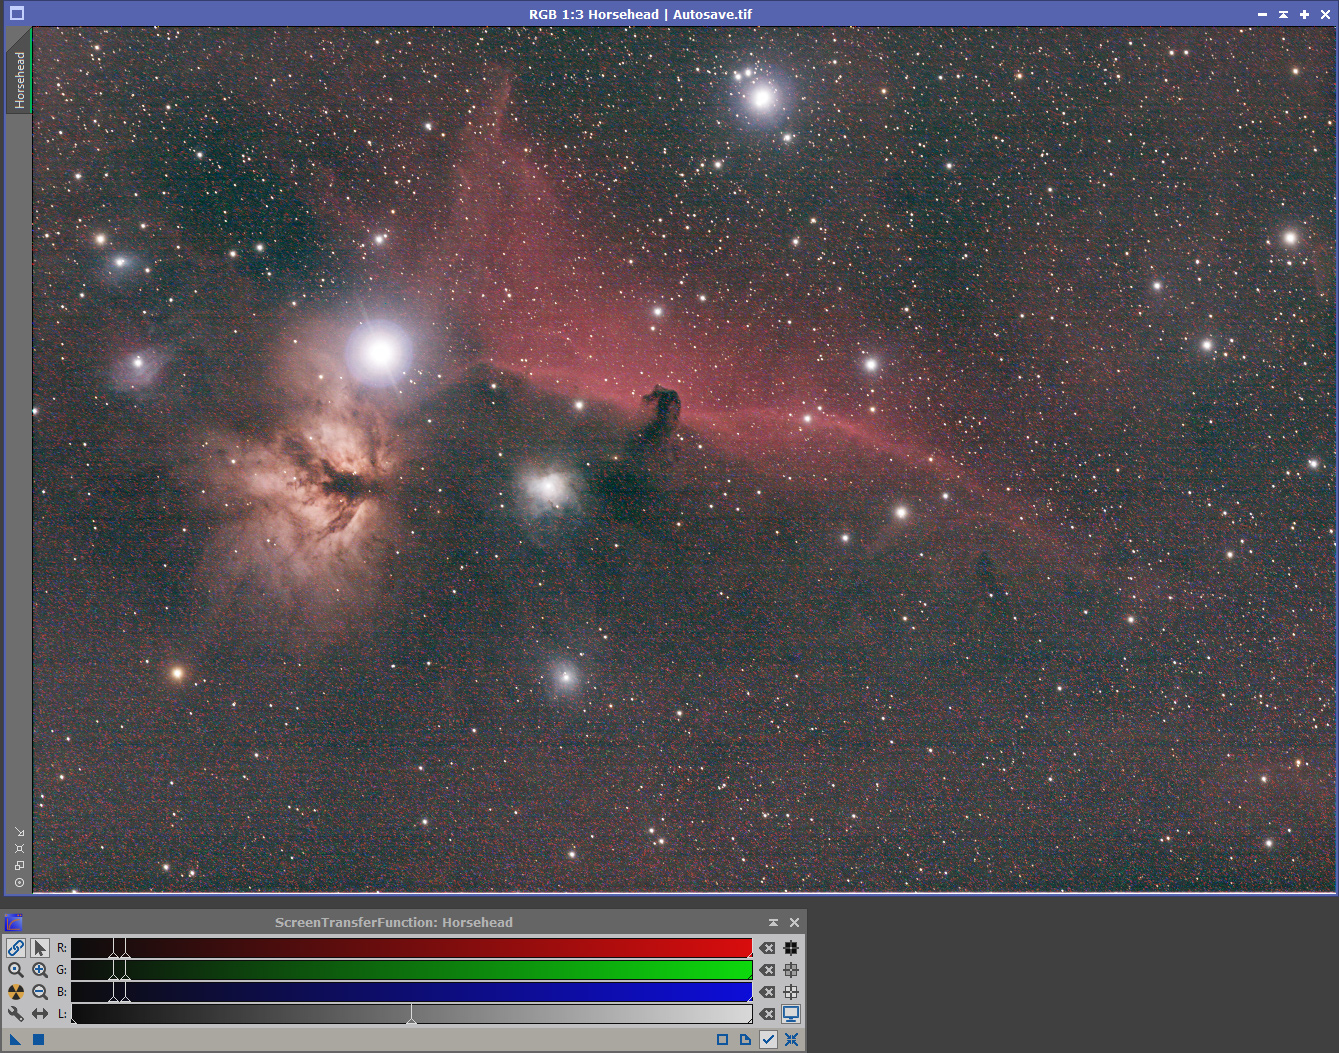Viewport: 1339px width, 1053px height.
Task: Reset the G channel with its eraser icon
Action: pyautogui.click(x=767, y=970)
